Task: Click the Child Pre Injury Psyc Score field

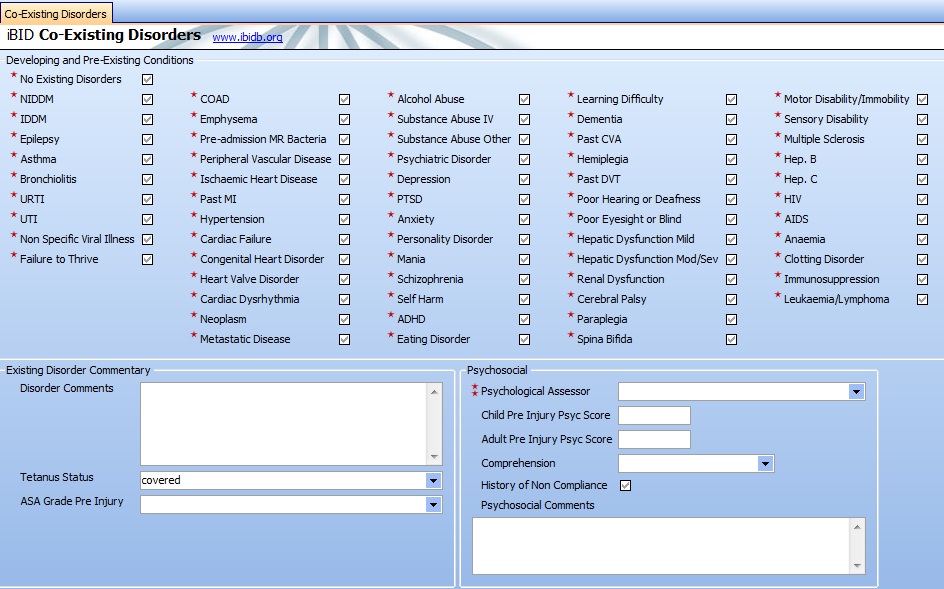Action: pyautogui.click(x=654, y=416)
